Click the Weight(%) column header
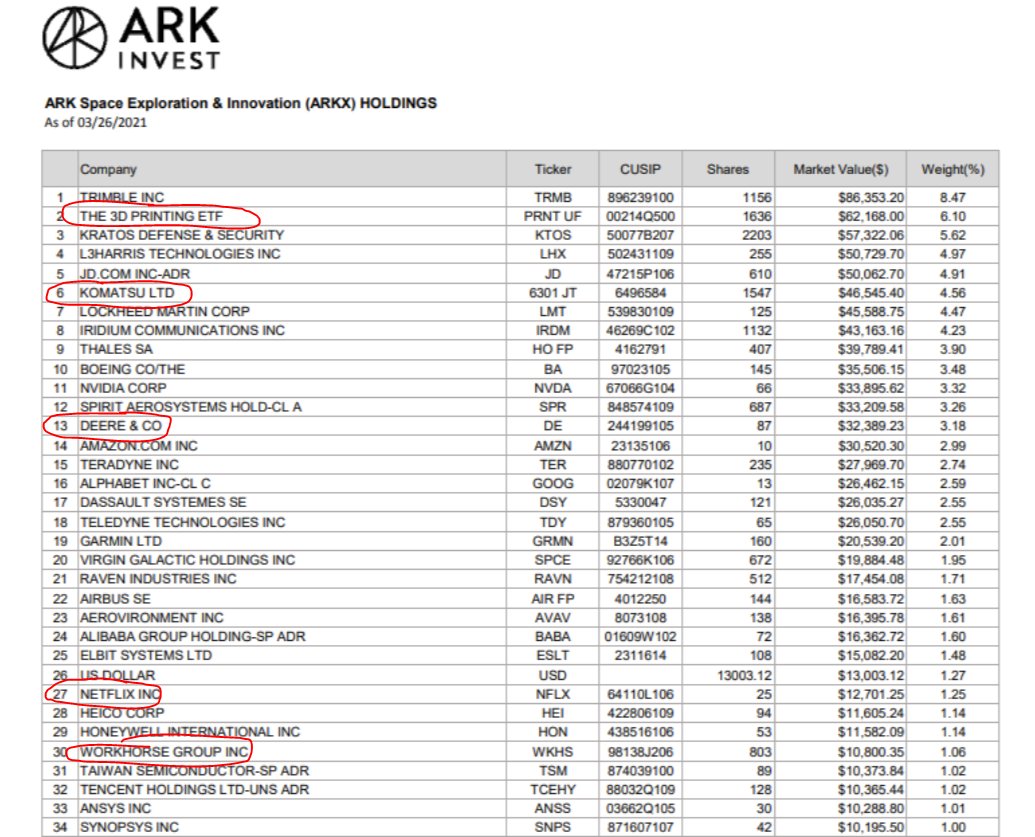This screenshot has width=1035, height=837. coord(952,170)
